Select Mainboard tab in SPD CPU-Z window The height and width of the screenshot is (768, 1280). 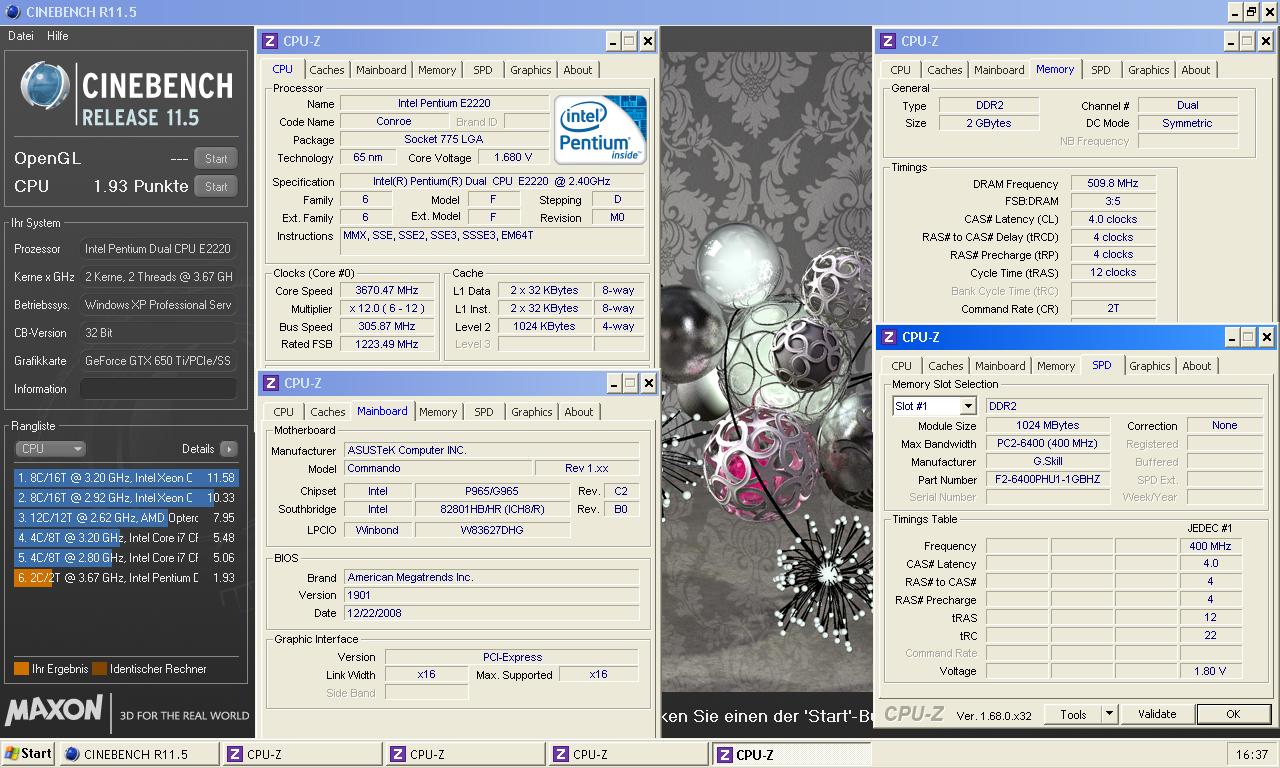click(1000, 366)
